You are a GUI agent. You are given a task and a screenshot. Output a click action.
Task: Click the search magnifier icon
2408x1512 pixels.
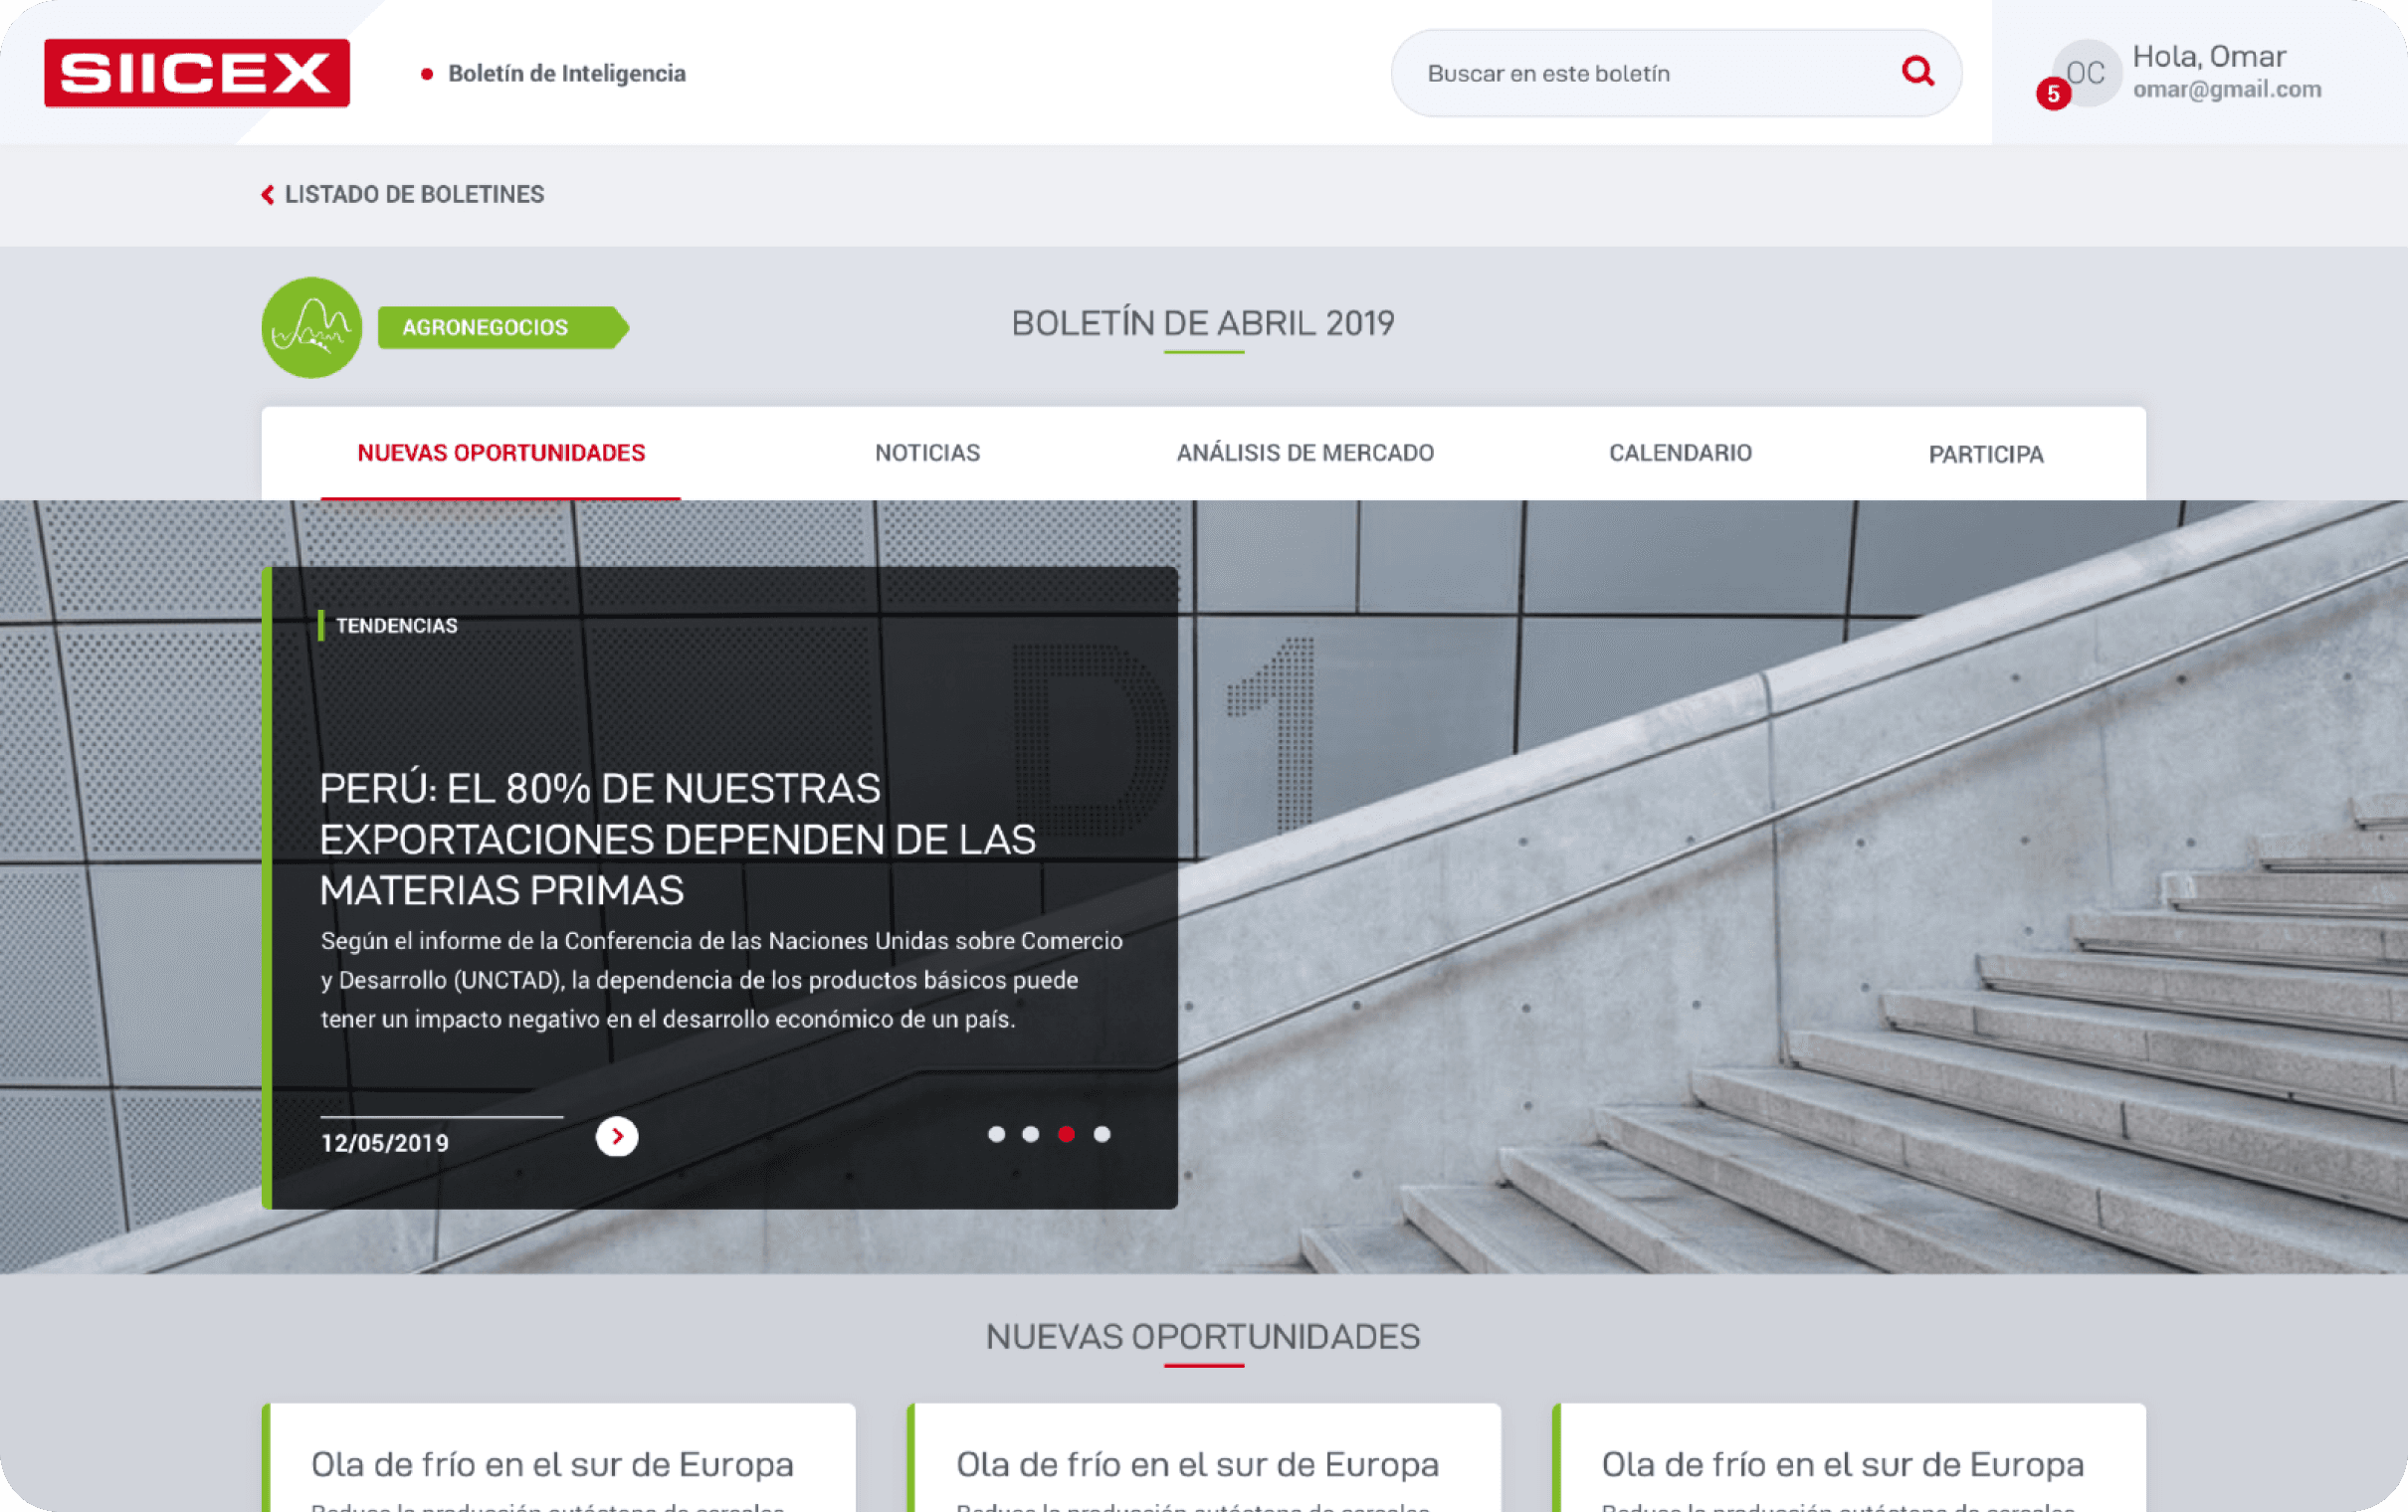tap(1917, 72)
